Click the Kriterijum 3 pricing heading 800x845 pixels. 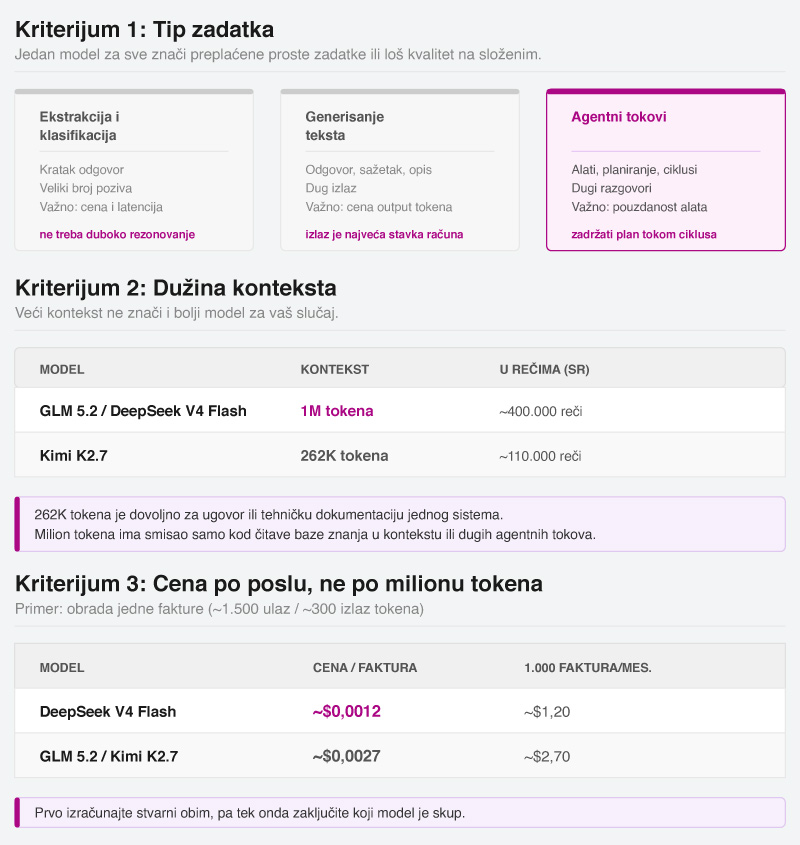pyautogui.click(x=279, y=584)
